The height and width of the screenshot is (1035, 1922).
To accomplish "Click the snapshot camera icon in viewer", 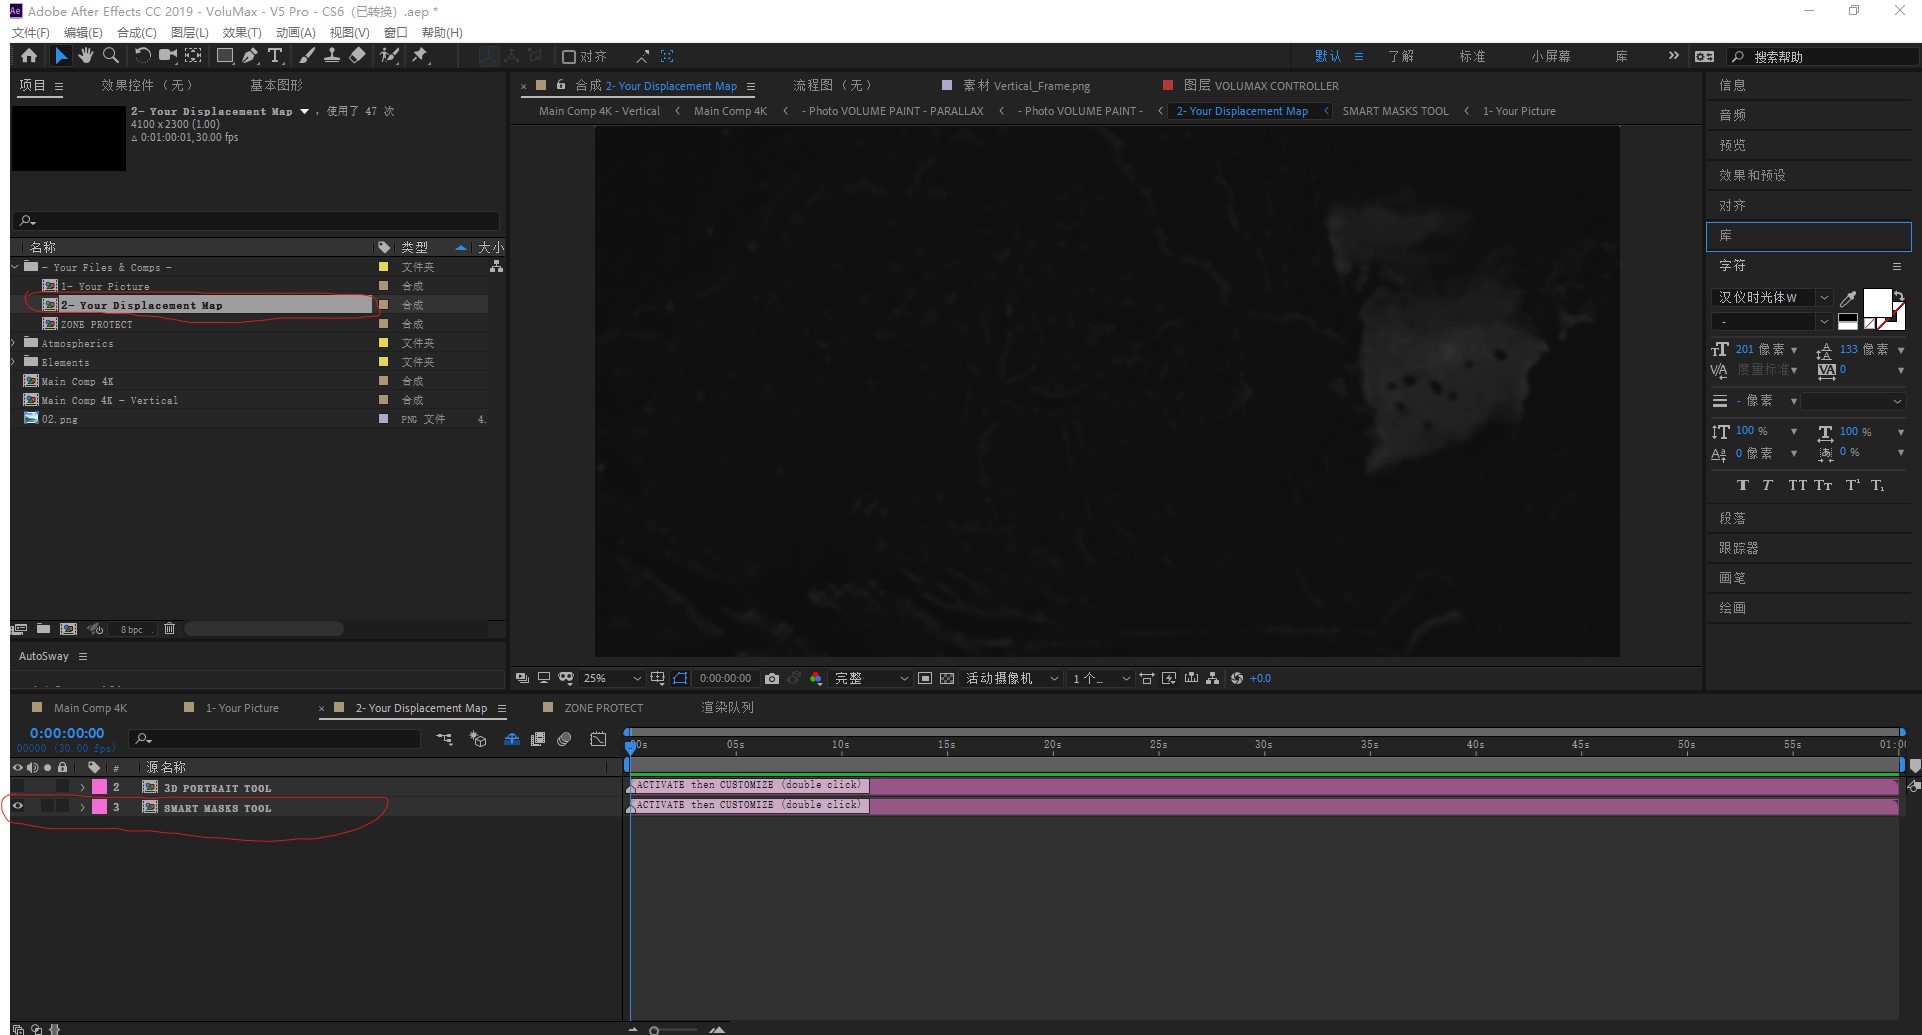I will [772, 678].
